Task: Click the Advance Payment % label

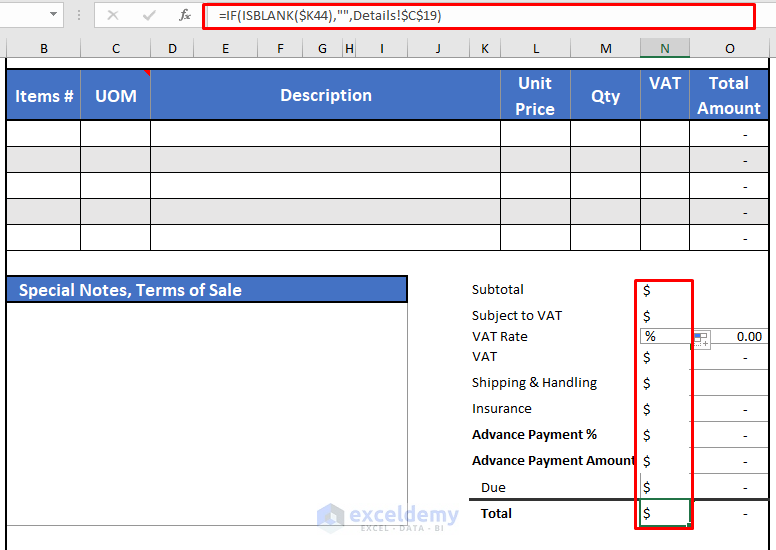Action: (x=534, y=435)
